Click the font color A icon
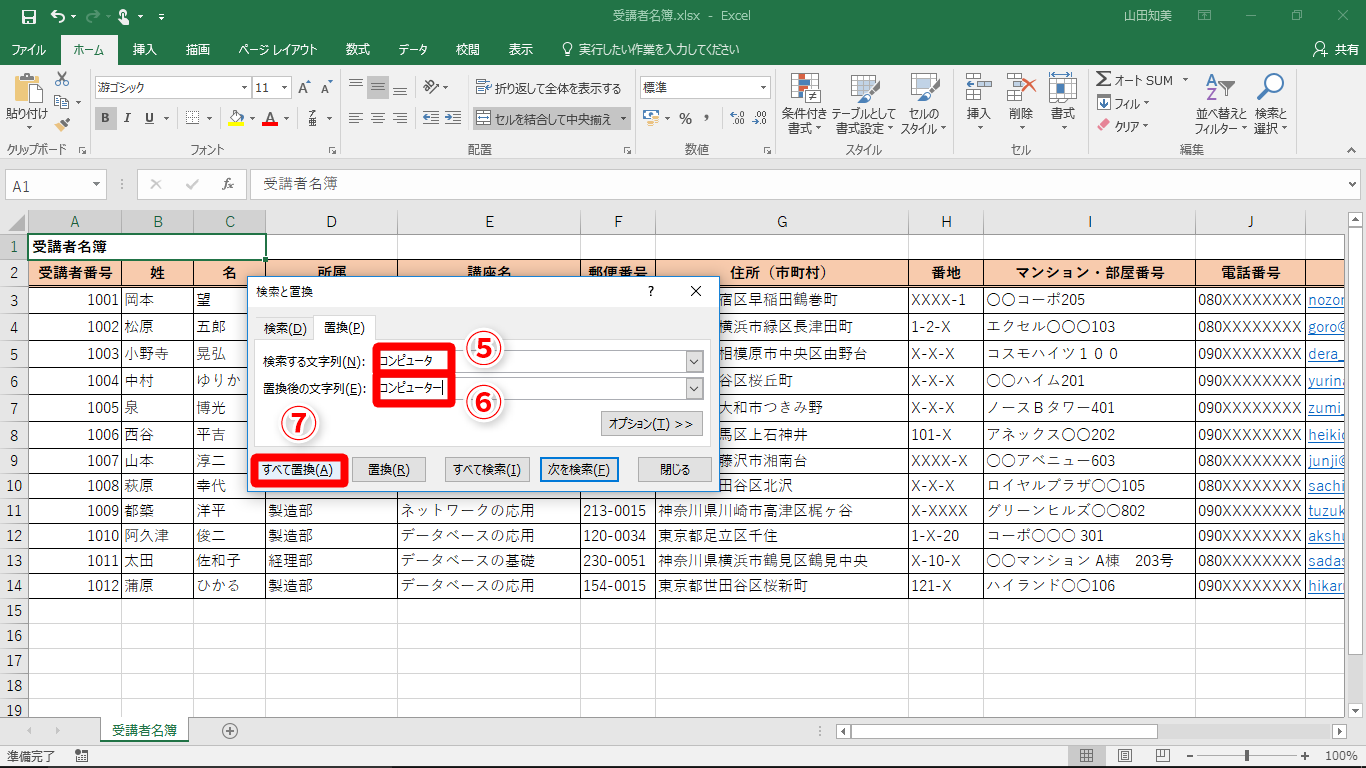 pyautogui.click(x=269, y=118)
